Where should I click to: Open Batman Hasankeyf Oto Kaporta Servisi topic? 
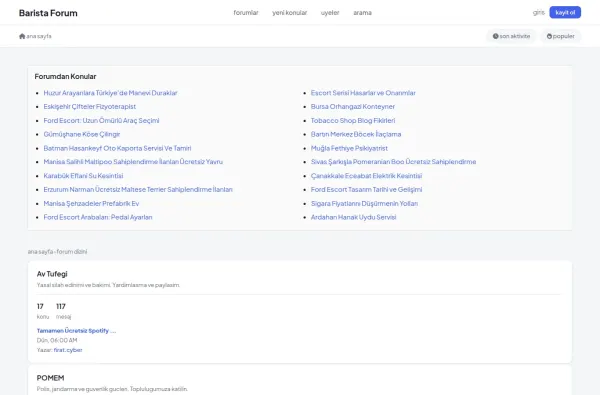click(x=117, y=148)
